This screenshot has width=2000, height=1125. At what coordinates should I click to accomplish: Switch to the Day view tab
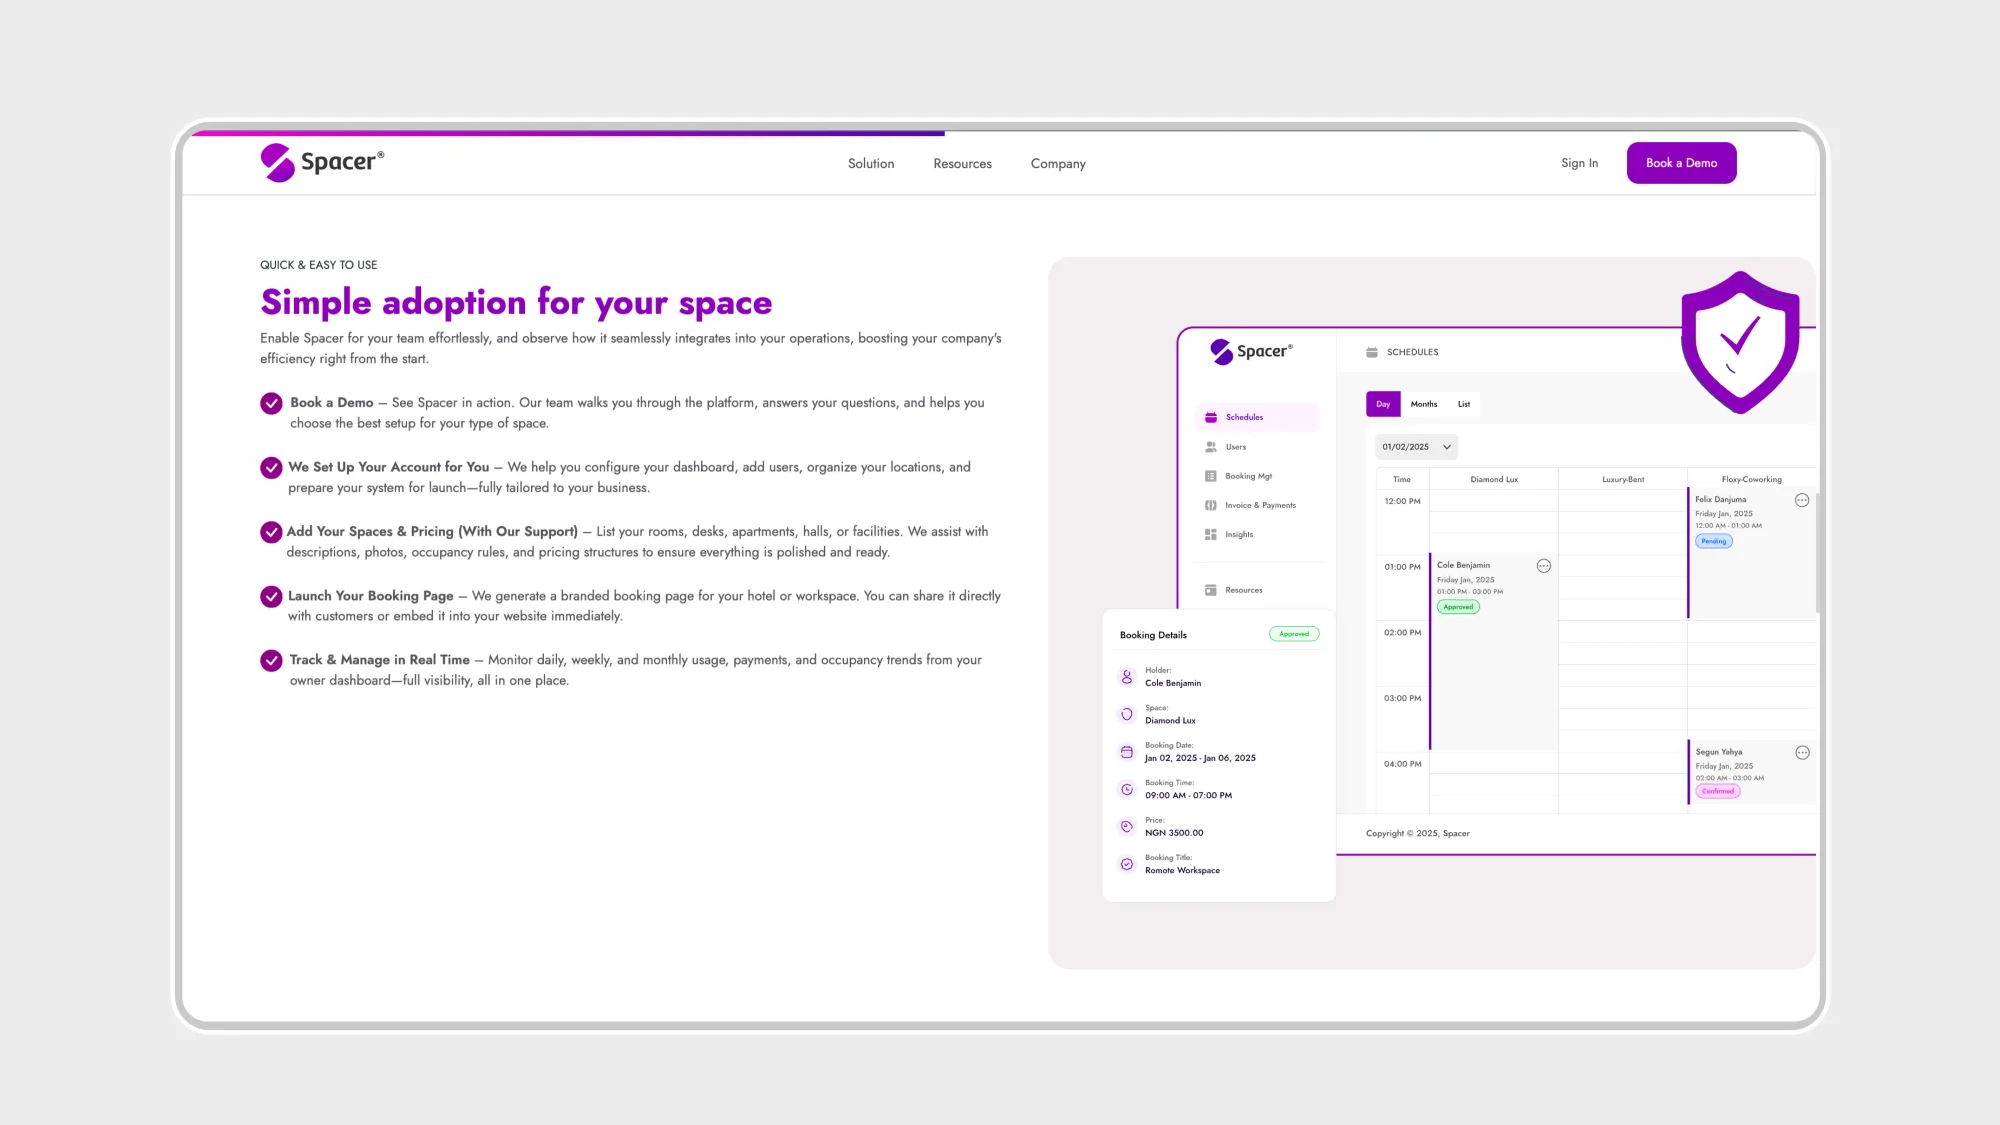coord(1383,404)
